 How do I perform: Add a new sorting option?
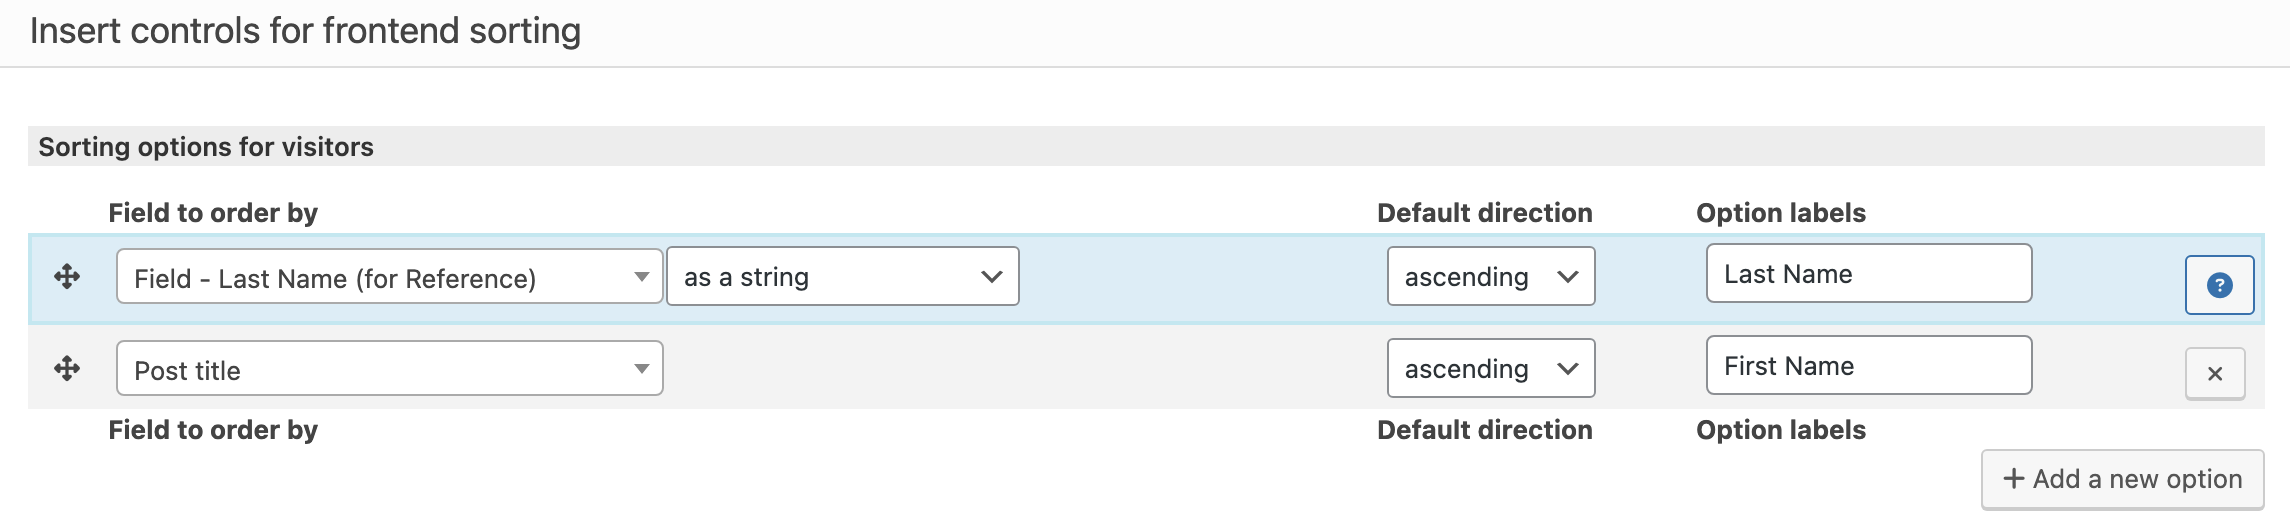pos(2122,479)
